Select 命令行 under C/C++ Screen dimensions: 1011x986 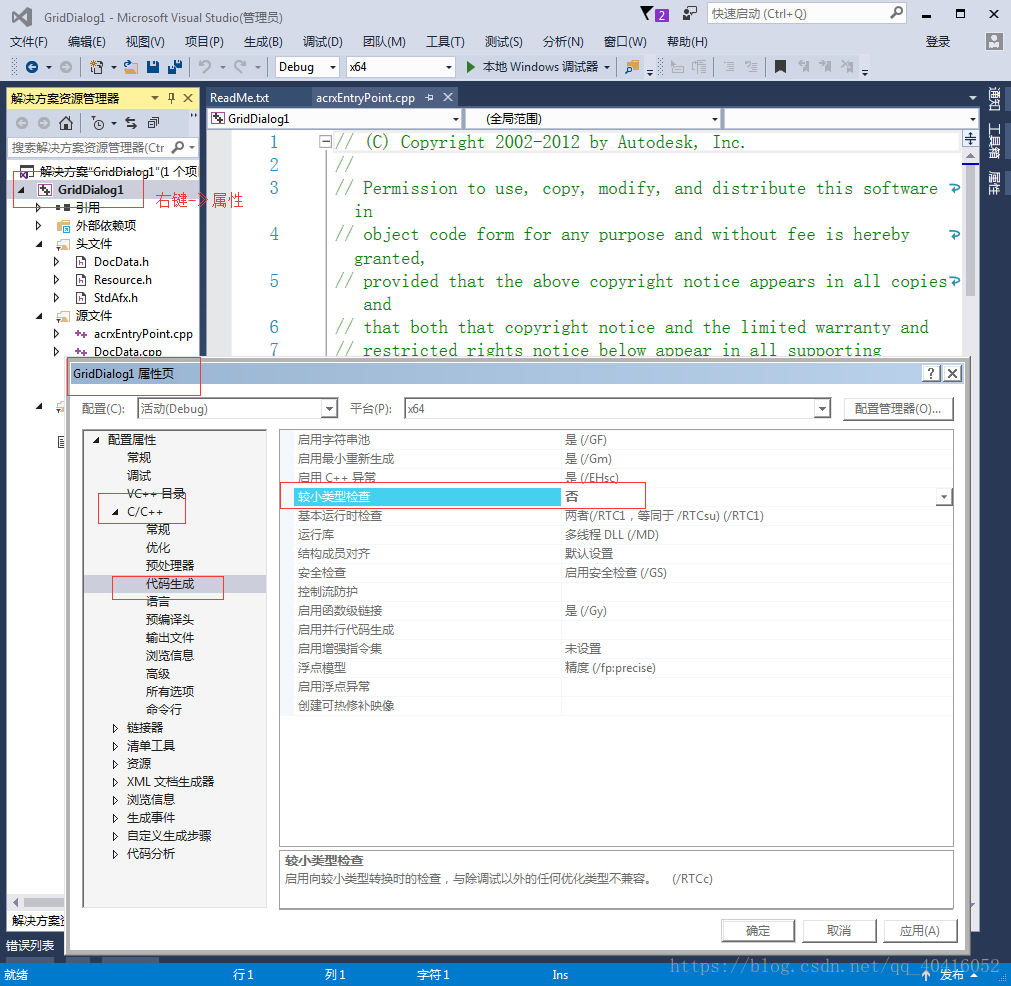(164, 709)
